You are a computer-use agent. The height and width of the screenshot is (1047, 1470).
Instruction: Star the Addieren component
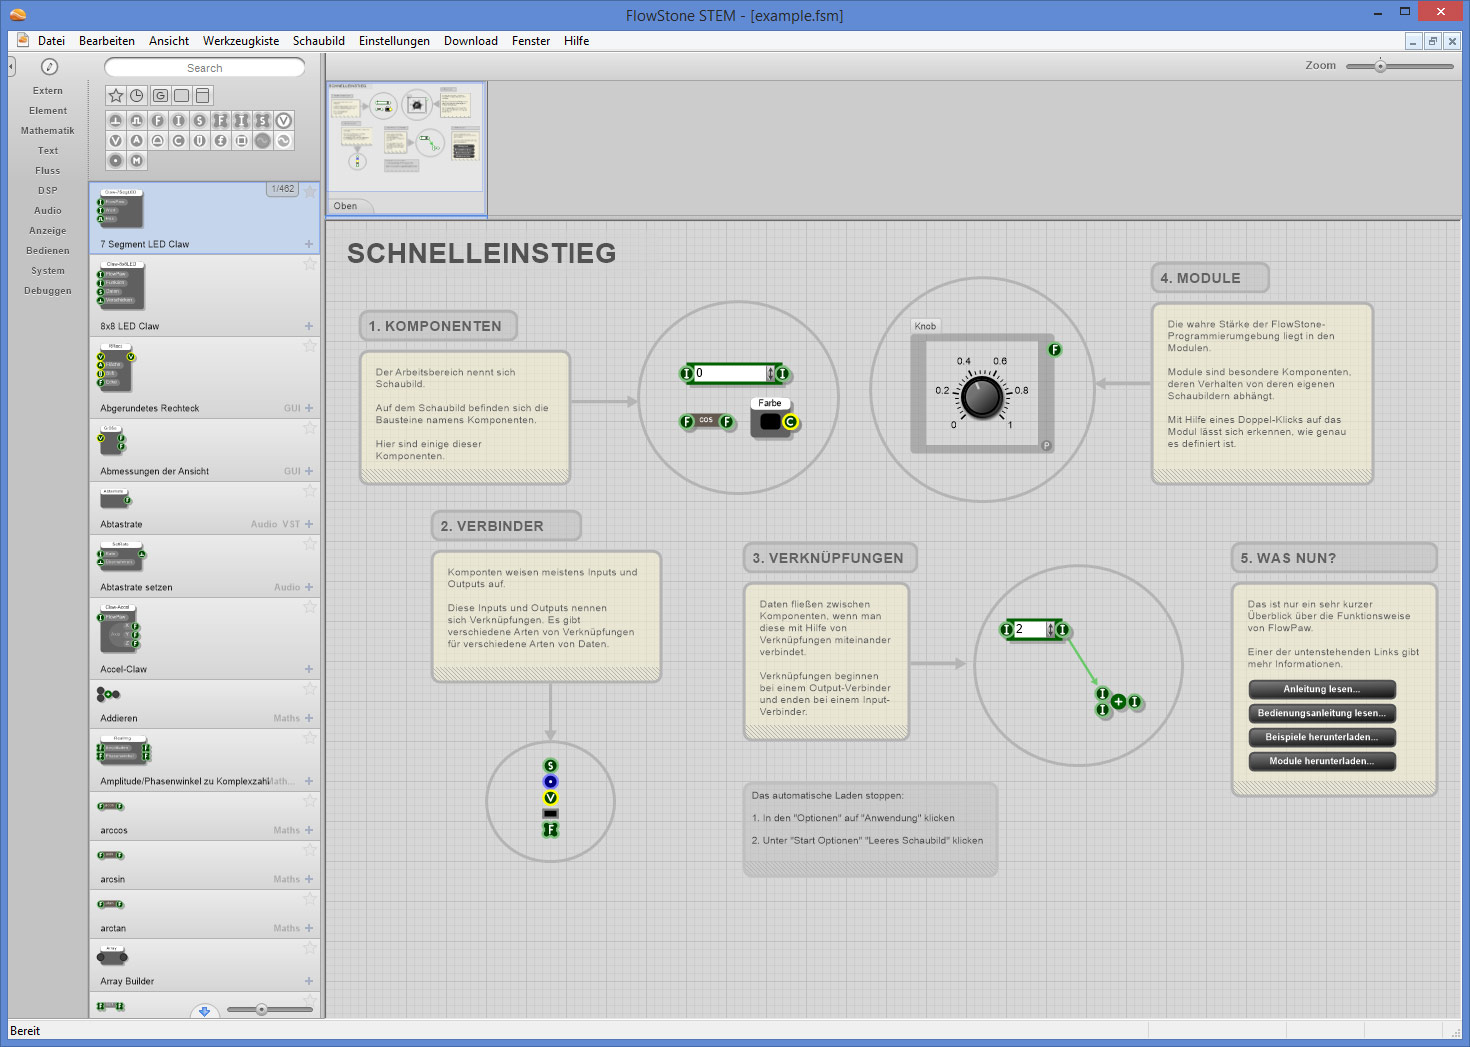click(x=310, y=689)
